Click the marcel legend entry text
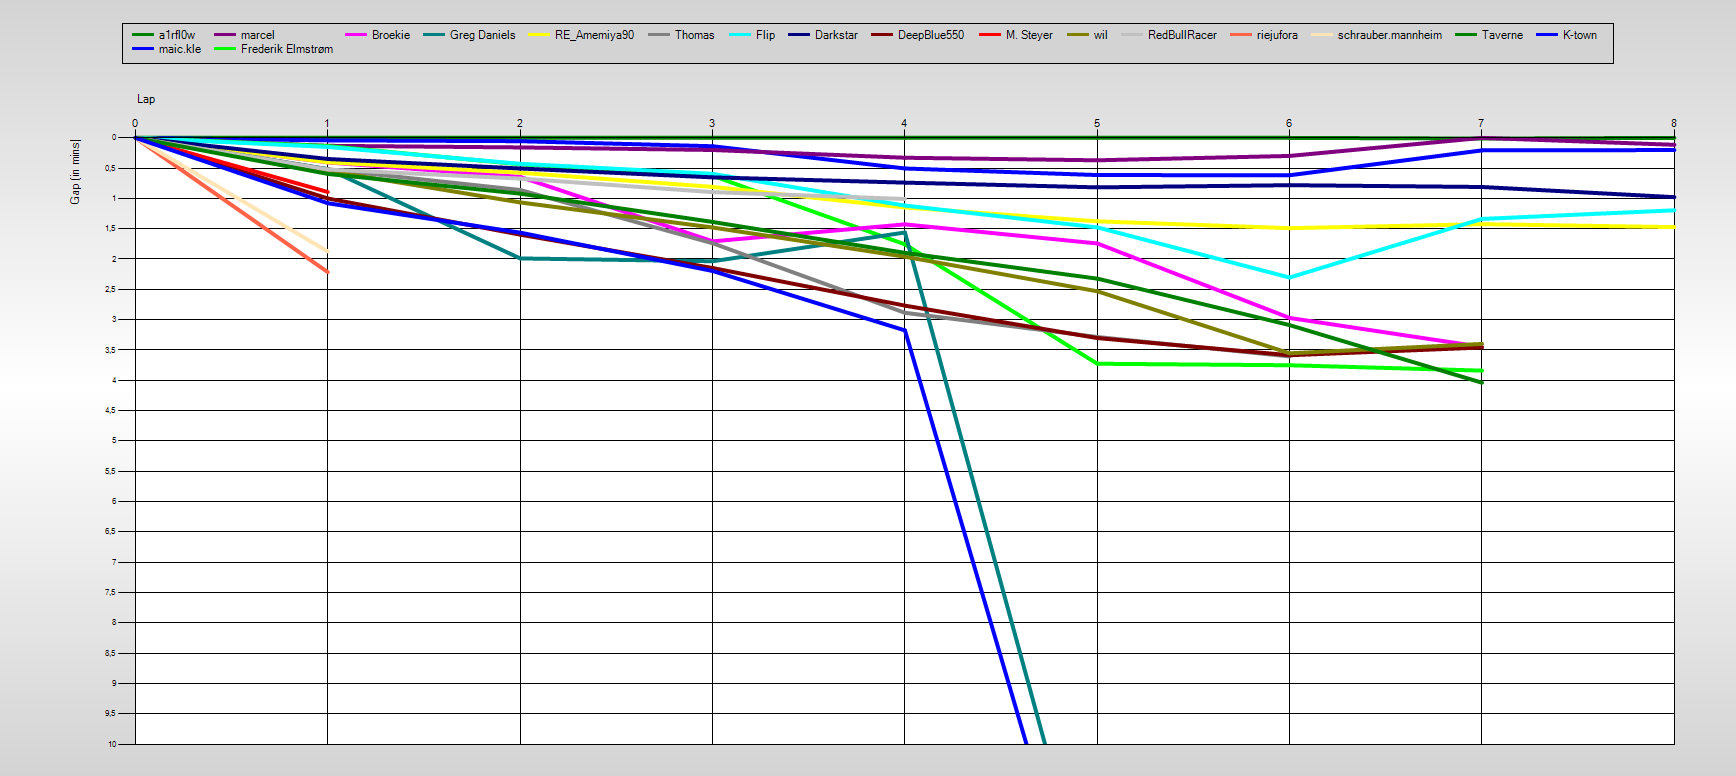Viewport: 1736px width, 776px height. tap(257, 35)
